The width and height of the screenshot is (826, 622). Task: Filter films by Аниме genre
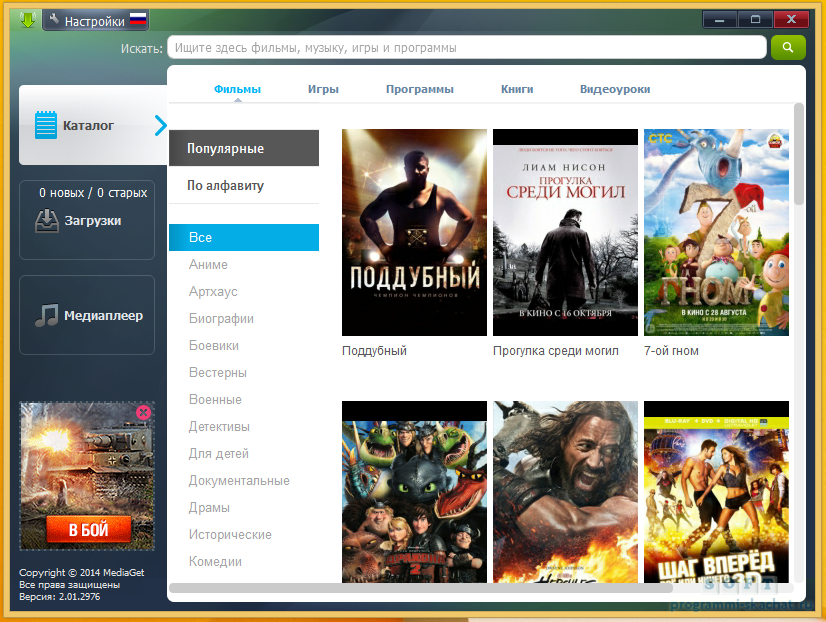208,264
